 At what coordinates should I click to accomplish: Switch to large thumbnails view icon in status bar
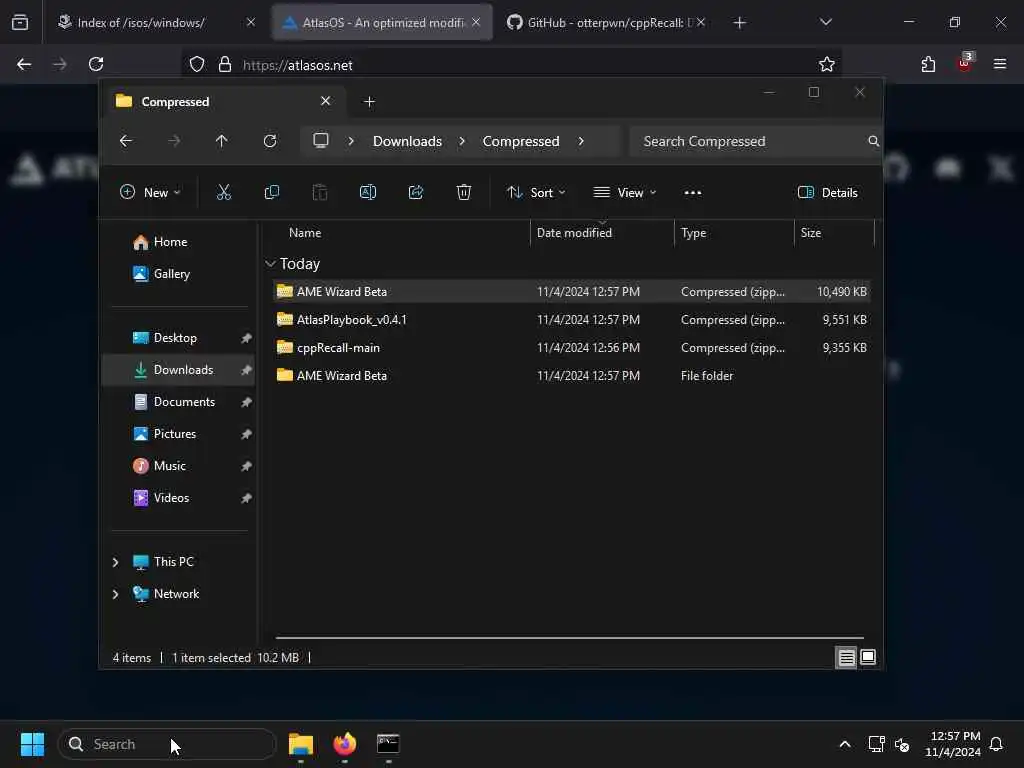pos(868,657)
